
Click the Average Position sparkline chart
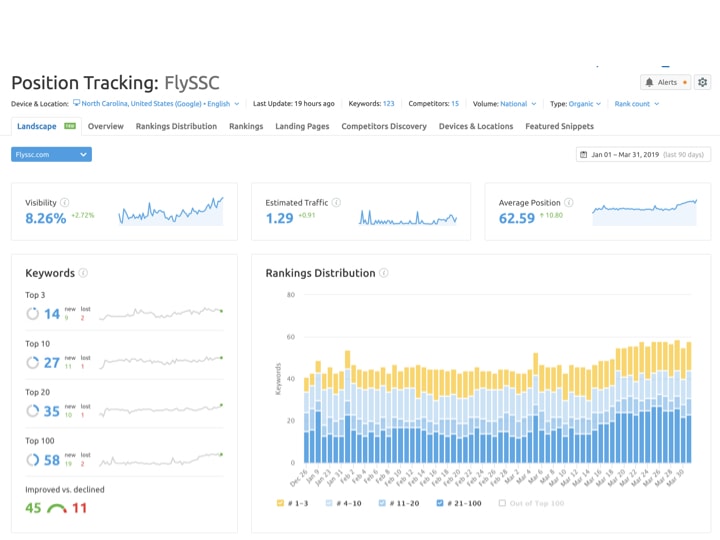click(644, 212)
